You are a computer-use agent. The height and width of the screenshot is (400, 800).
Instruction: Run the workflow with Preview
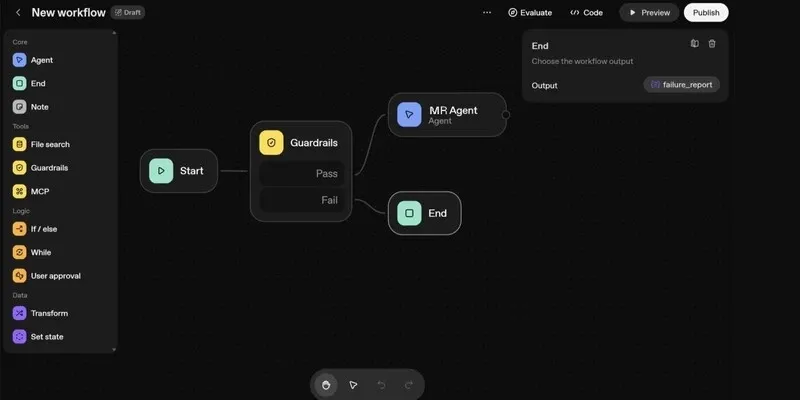pyautogui.click(x=648, y=13)
